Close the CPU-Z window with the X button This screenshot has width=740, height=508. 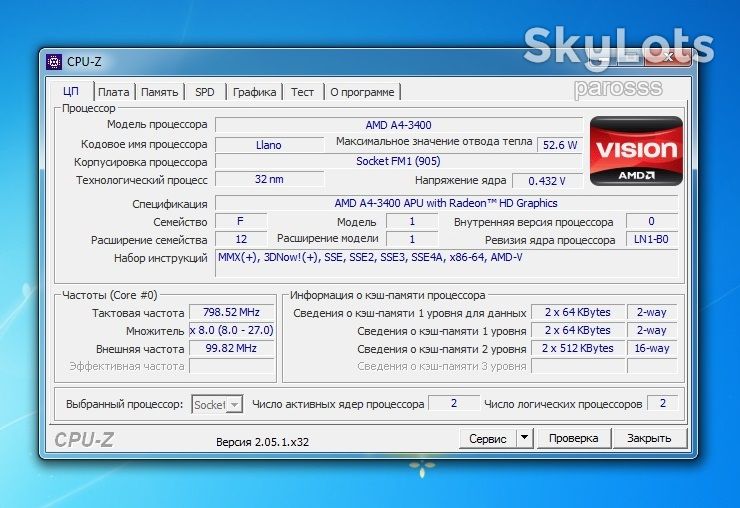[x=669, y=57]
